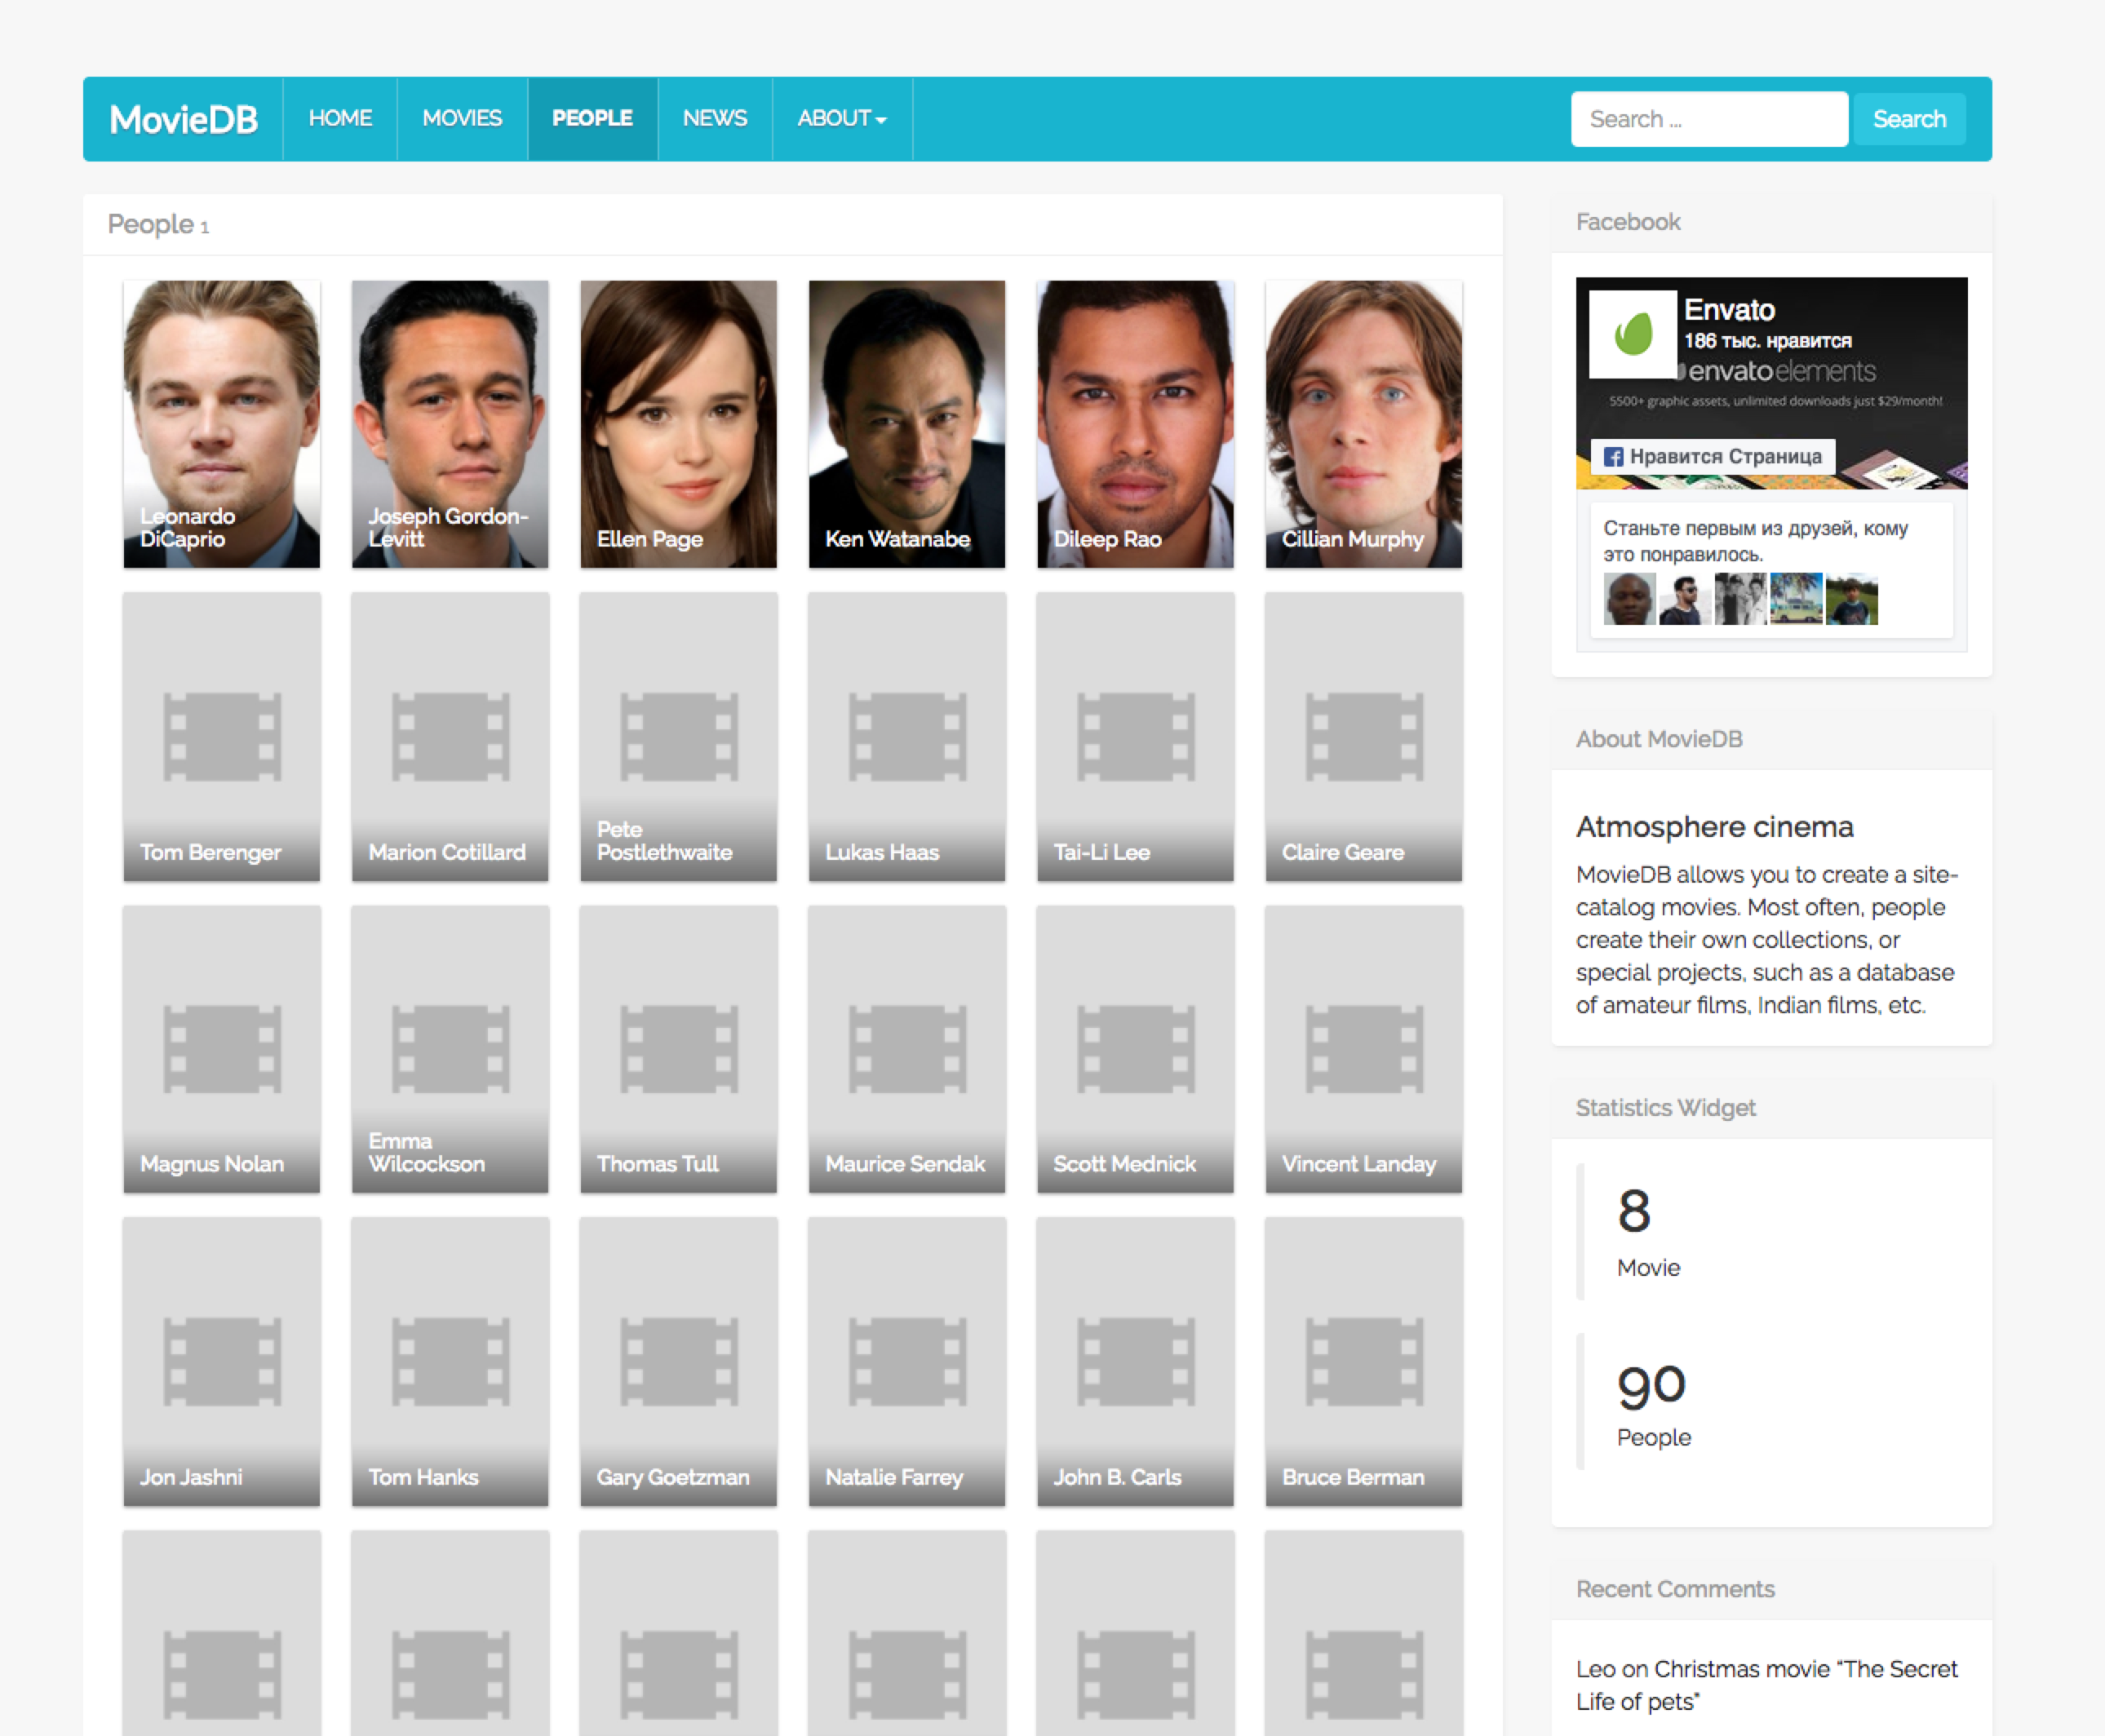
Task: Select the People nav tab
Action: (592, 119)
